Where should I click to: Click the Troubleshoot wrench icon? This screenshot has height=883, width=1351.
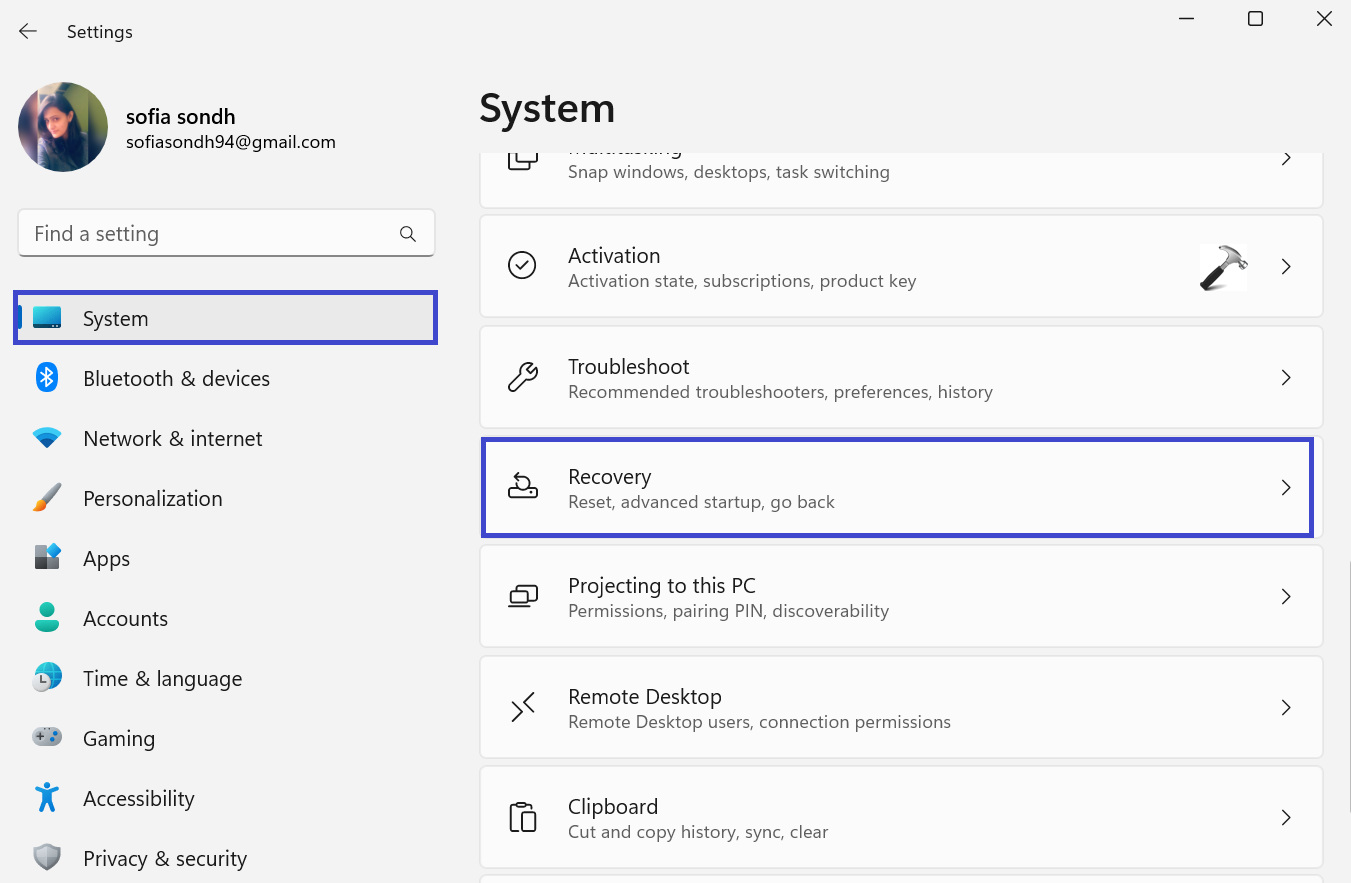tap(522, 377)
